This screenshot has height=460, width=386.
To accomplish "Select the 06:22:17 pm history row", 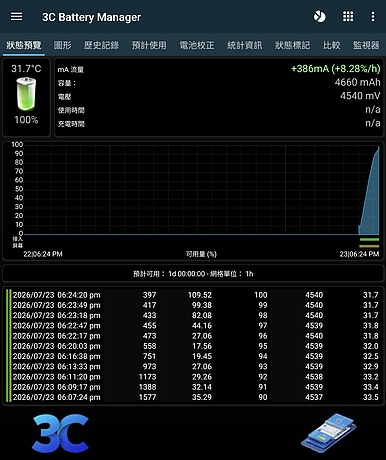I will tap(193, 336).
